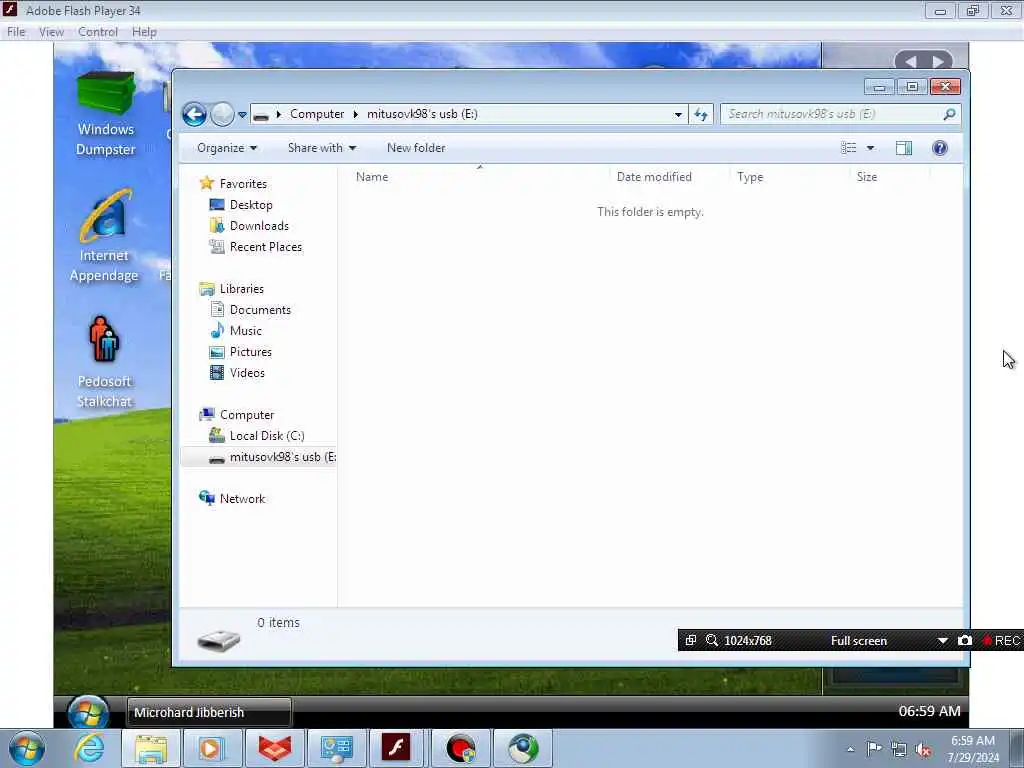Open Windows Start menu in taskbar

[26, 748]
